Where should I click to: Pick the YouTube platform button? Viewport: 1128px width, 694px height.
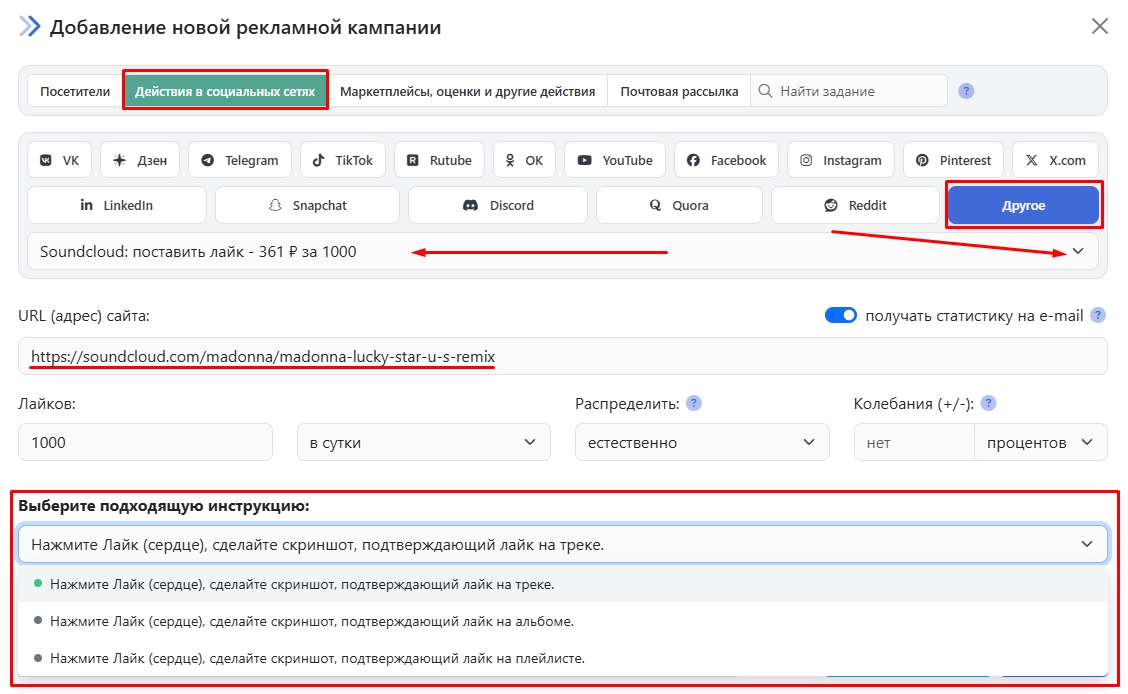pos(615,160)
